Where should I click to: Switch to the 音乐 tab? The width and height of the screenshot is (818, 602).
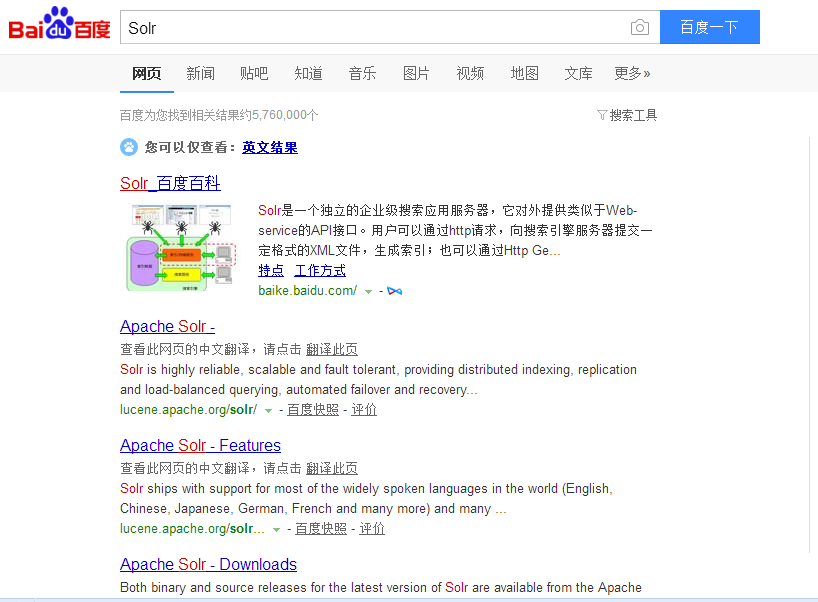click(362, 74)
